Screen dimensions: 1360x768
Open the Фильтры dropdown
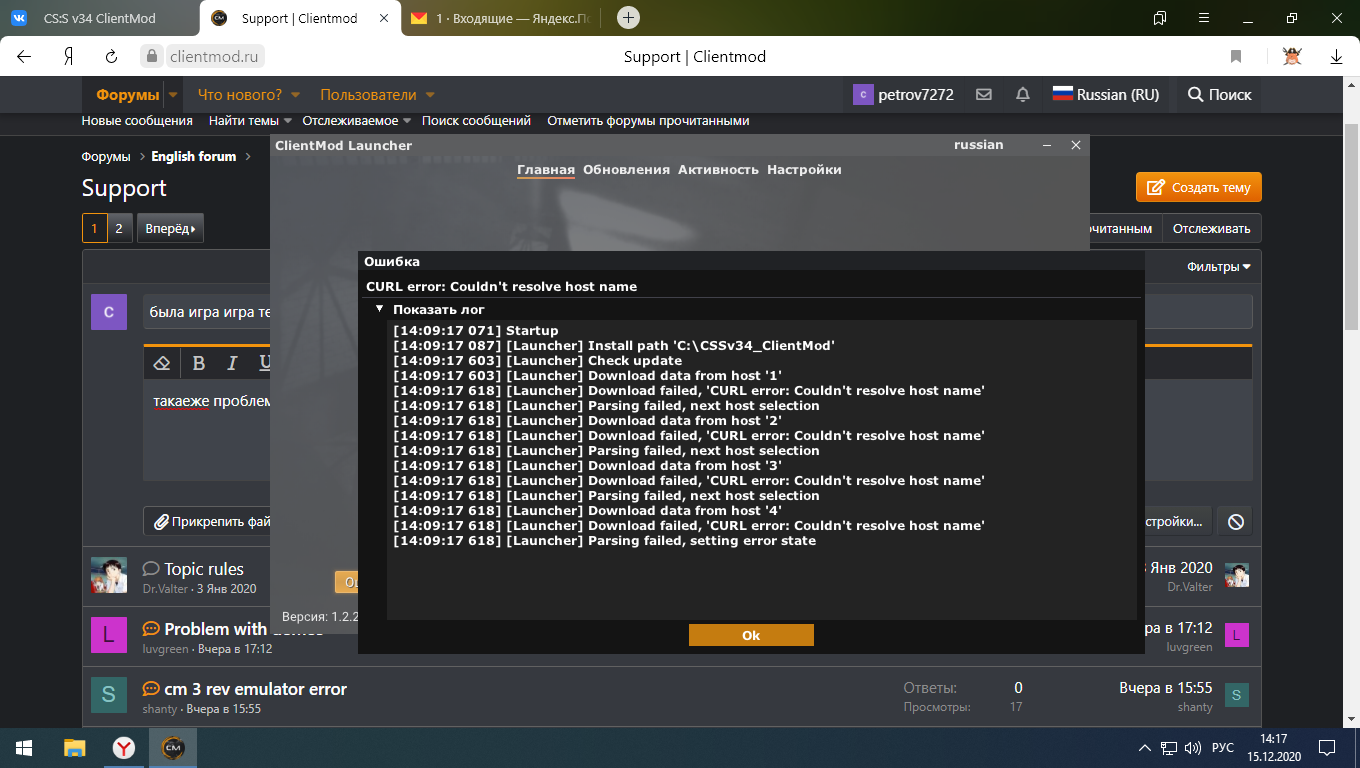1218,267
